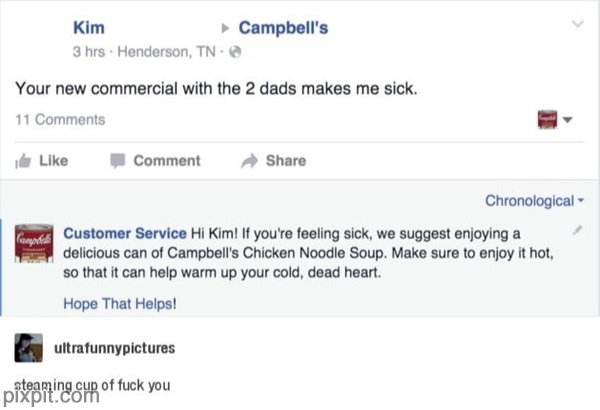The width and height of the screenshot is (600, 410).
Task: Expand the arrow beside the soup can icon
Action: pyautogui.click(x=567, y=120)
